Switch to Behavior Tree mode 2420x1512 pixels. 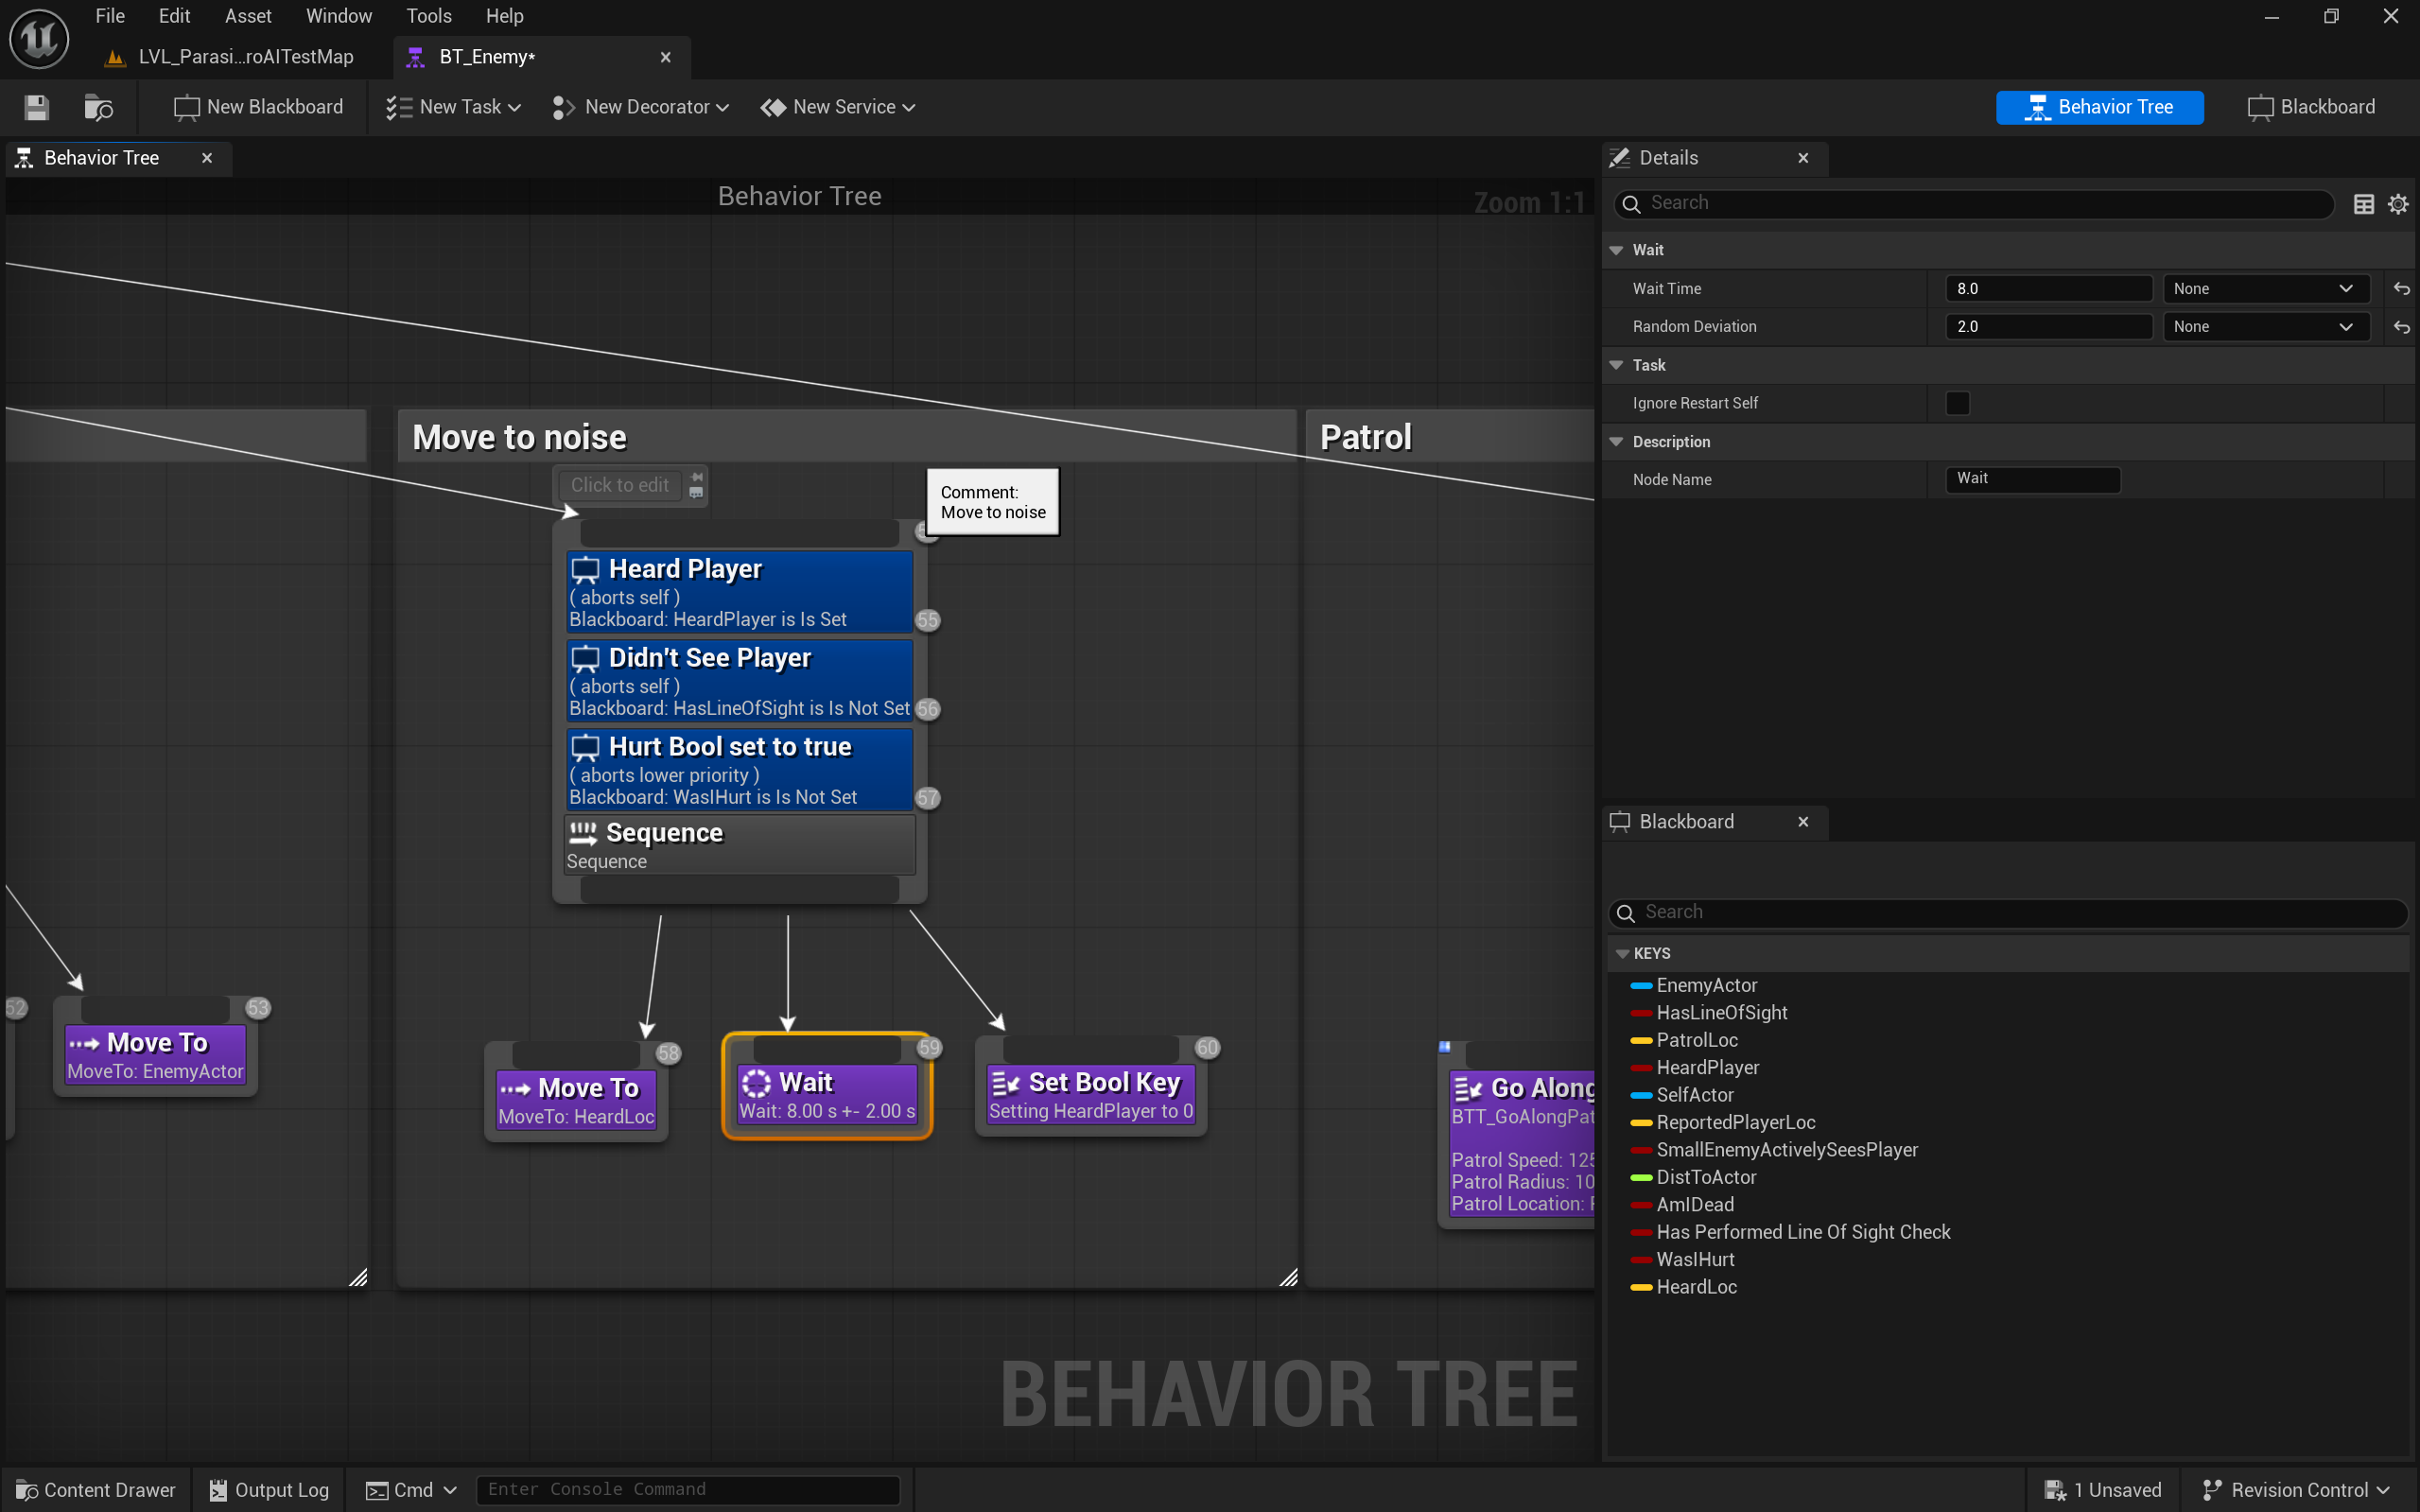2099,107
